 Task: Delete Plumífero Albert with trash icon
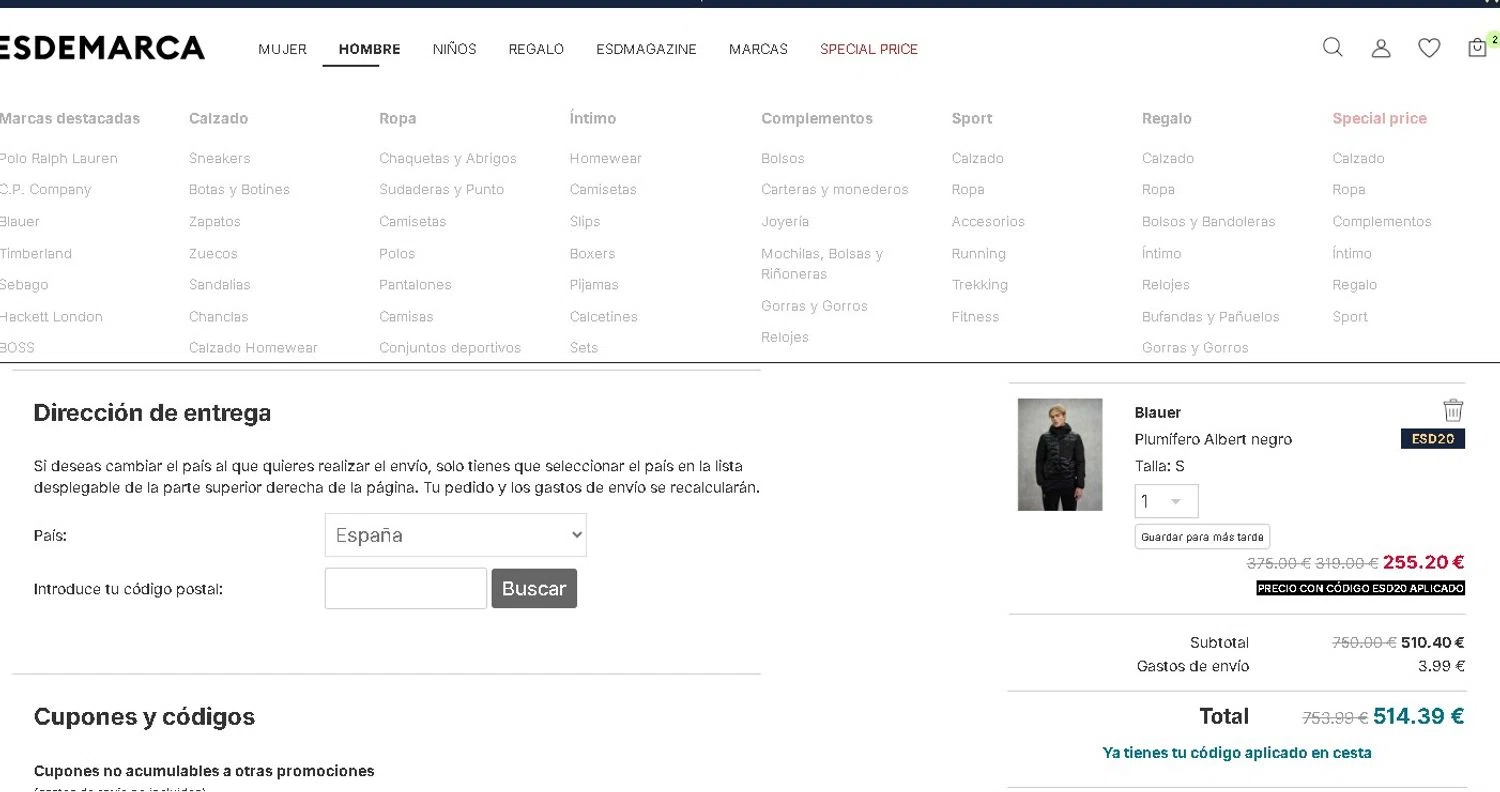1453,410
